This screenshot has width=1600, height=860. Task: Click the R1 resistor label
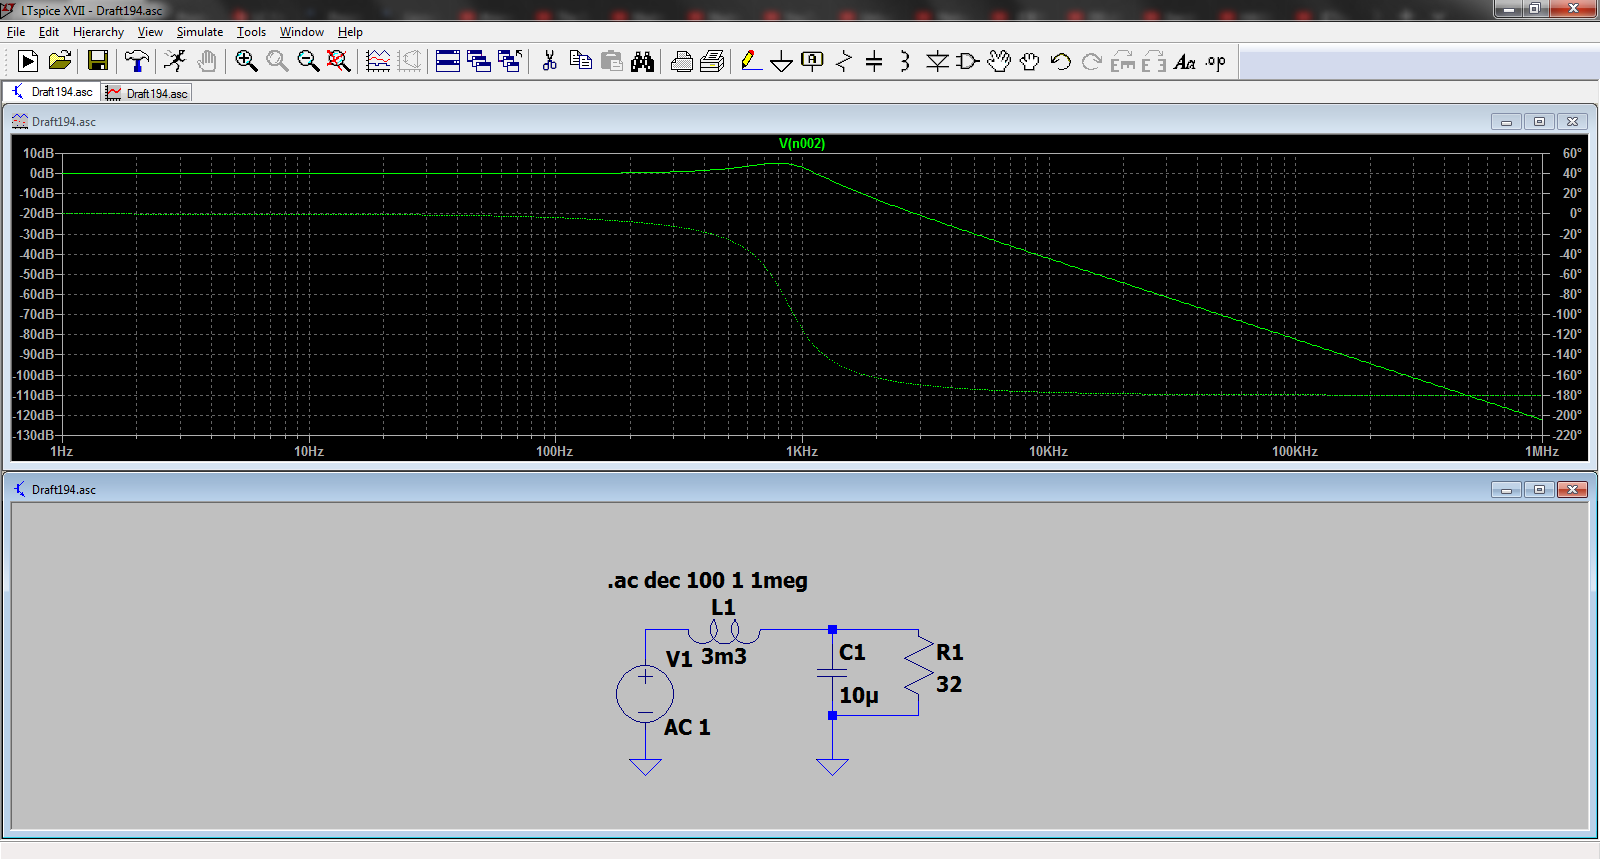pyautogui.click(x=950, y=652)
